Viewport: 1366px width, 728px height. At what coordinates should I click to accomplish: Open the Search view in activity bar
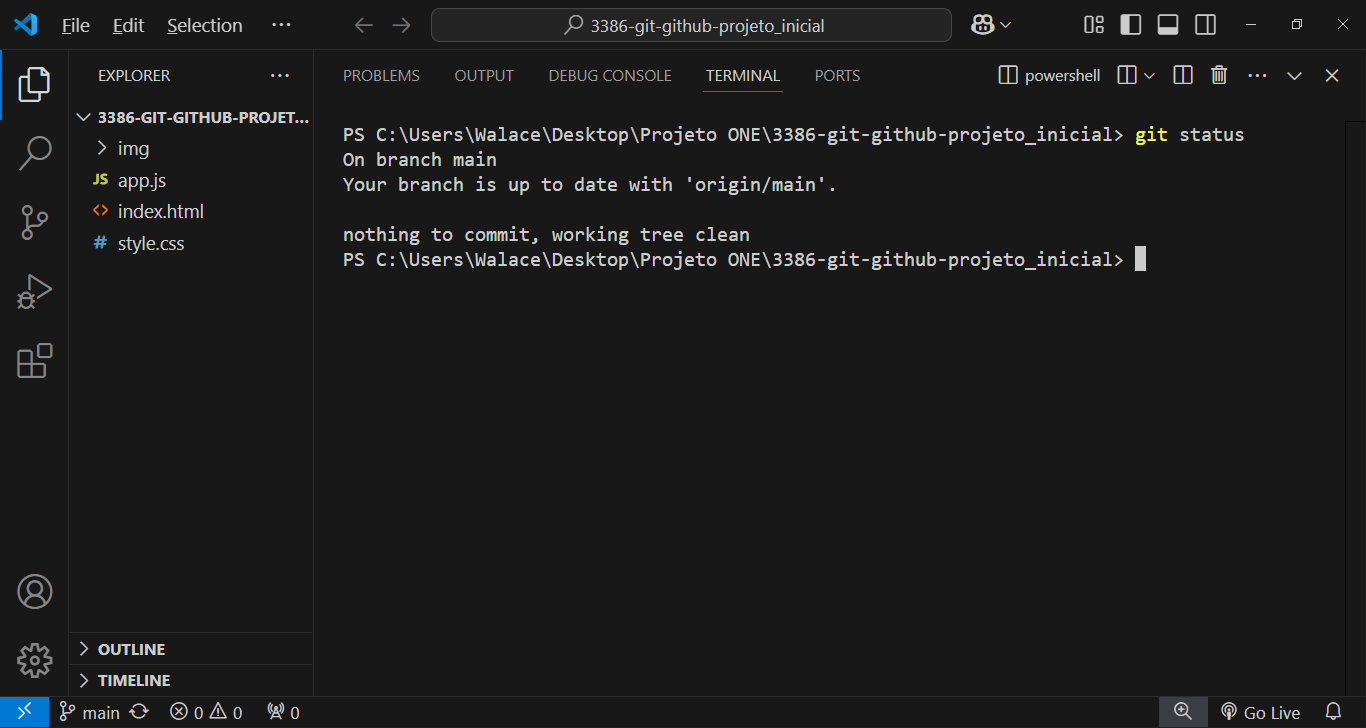click(x=34, y=153)
